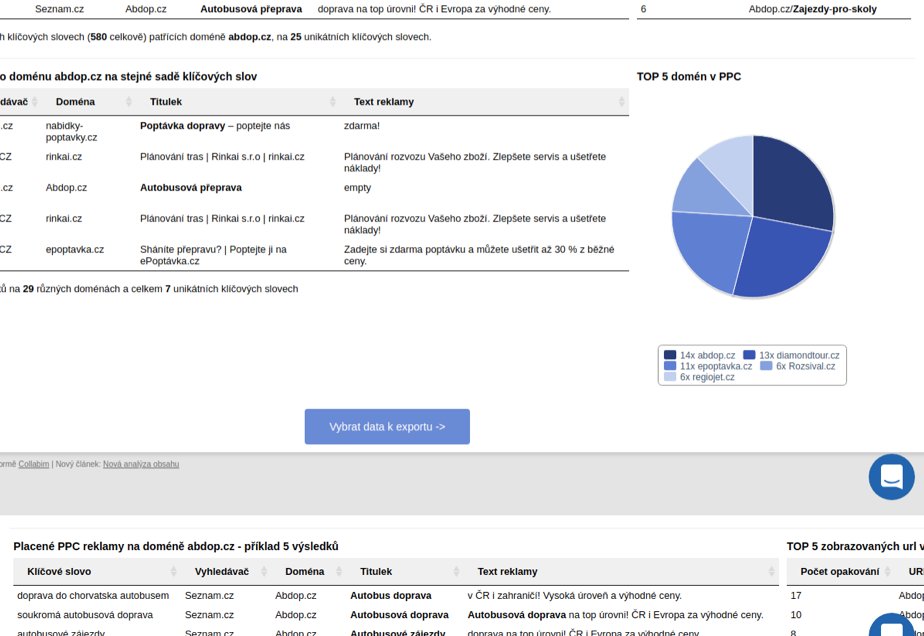Click 'doprava do chorvatska autobusem' keyword

point(93,595)
